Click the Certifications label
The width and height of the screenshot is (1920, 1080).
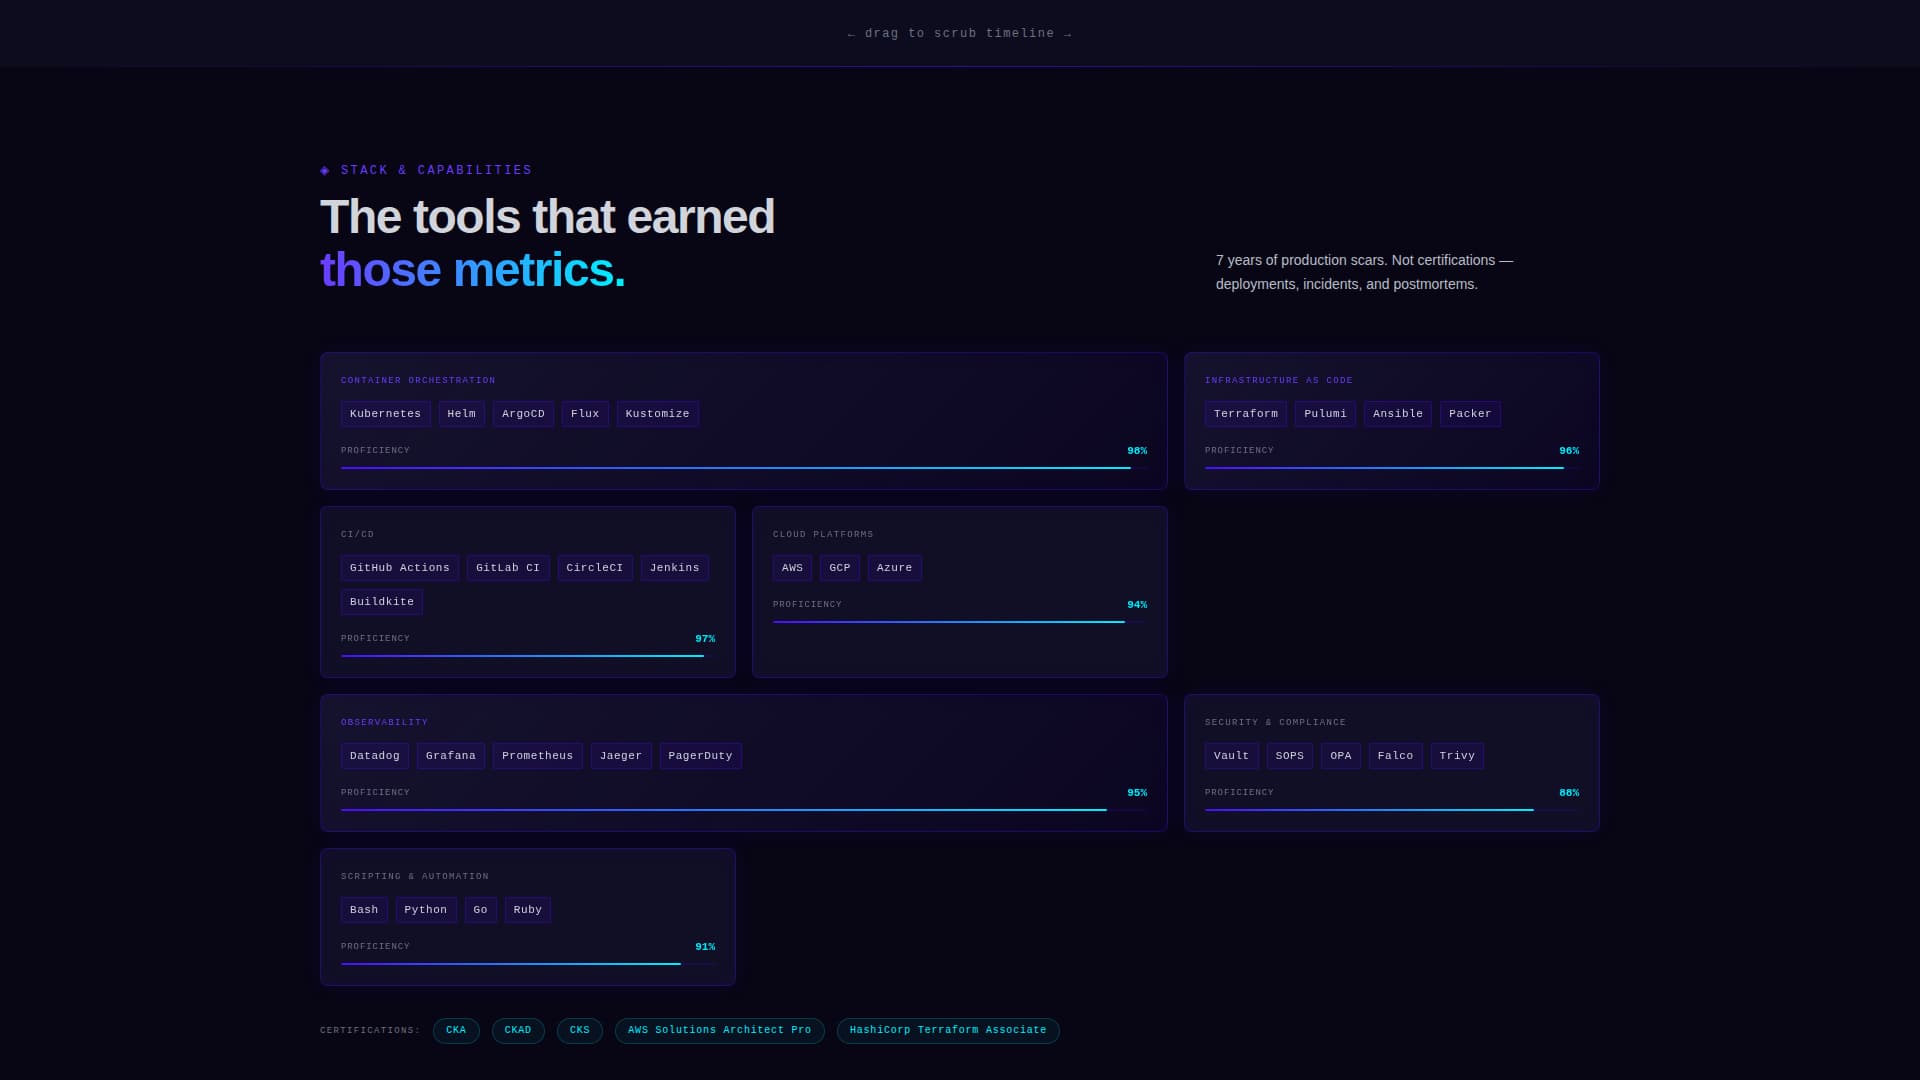(x=370, y=1031)
